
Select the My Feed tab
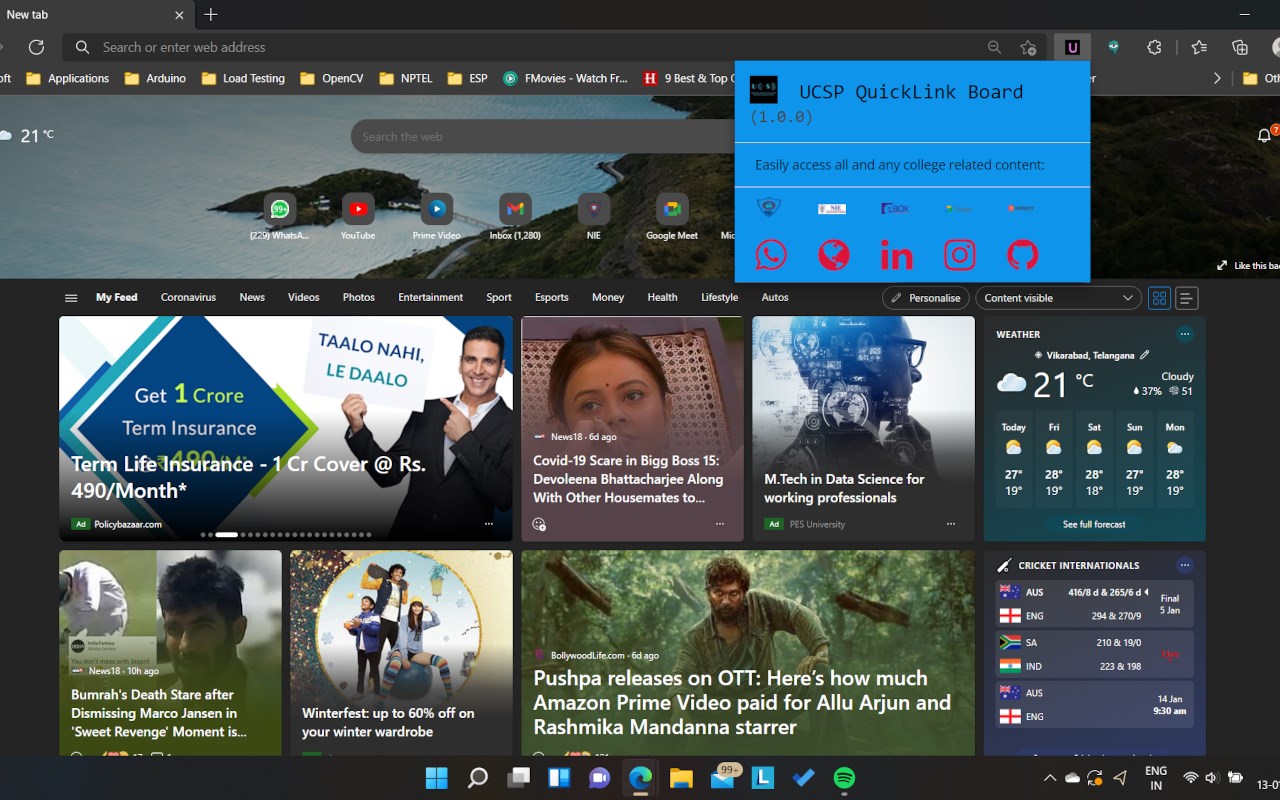[x=117, y=297]
